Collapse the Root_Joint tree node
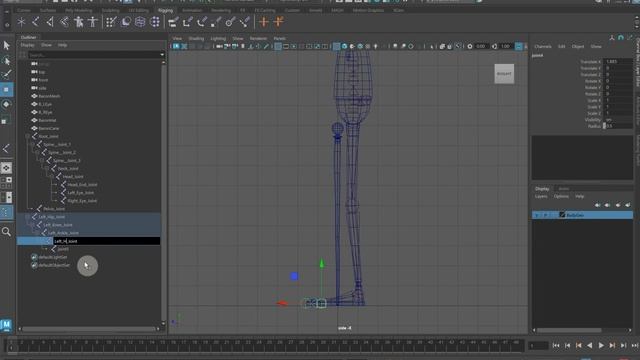Screen dimensions: 640x360 (x=28, y=136)
